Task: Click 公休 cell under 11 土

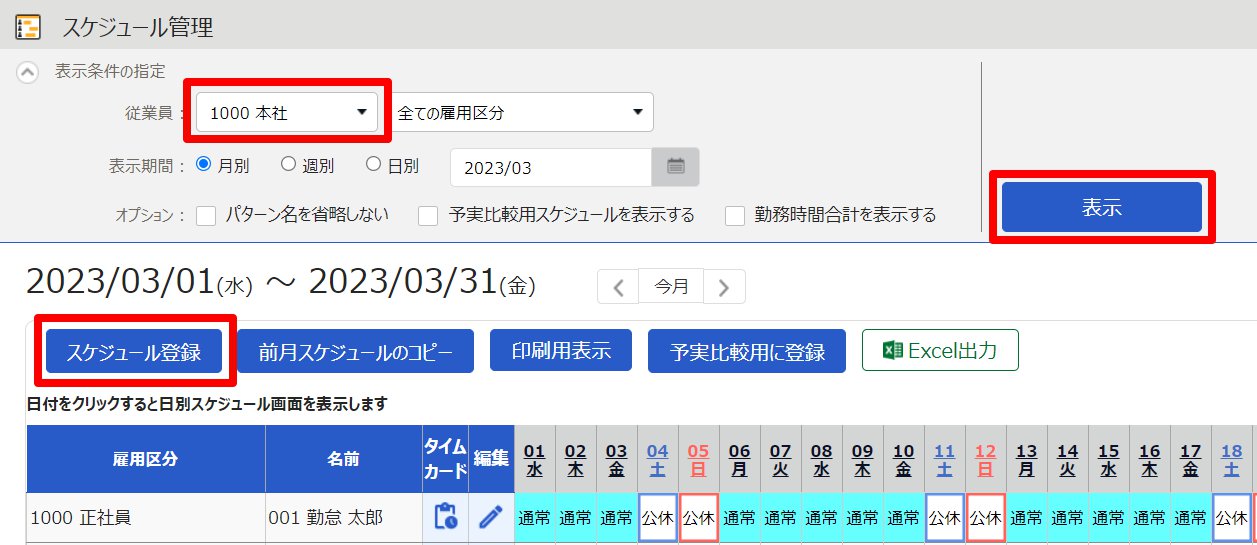Action: pos(945,518)
